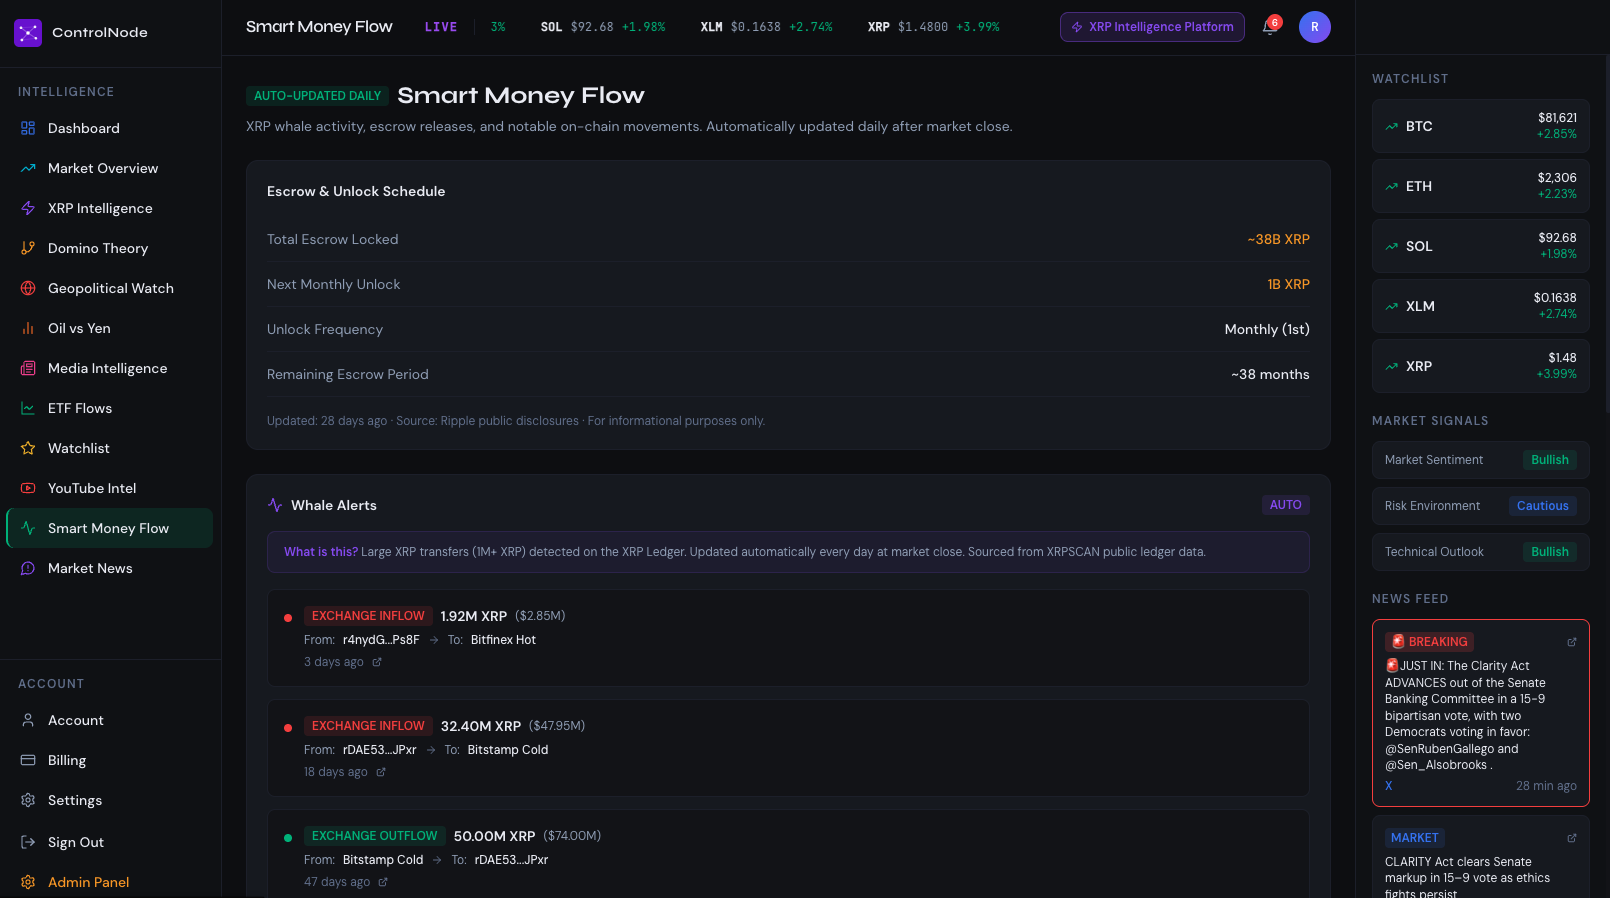This screenshot has width=1610, height=898.
Task: Click EXCHANGE INFLOW tag on 32.40M XRP
Action: 368,726
